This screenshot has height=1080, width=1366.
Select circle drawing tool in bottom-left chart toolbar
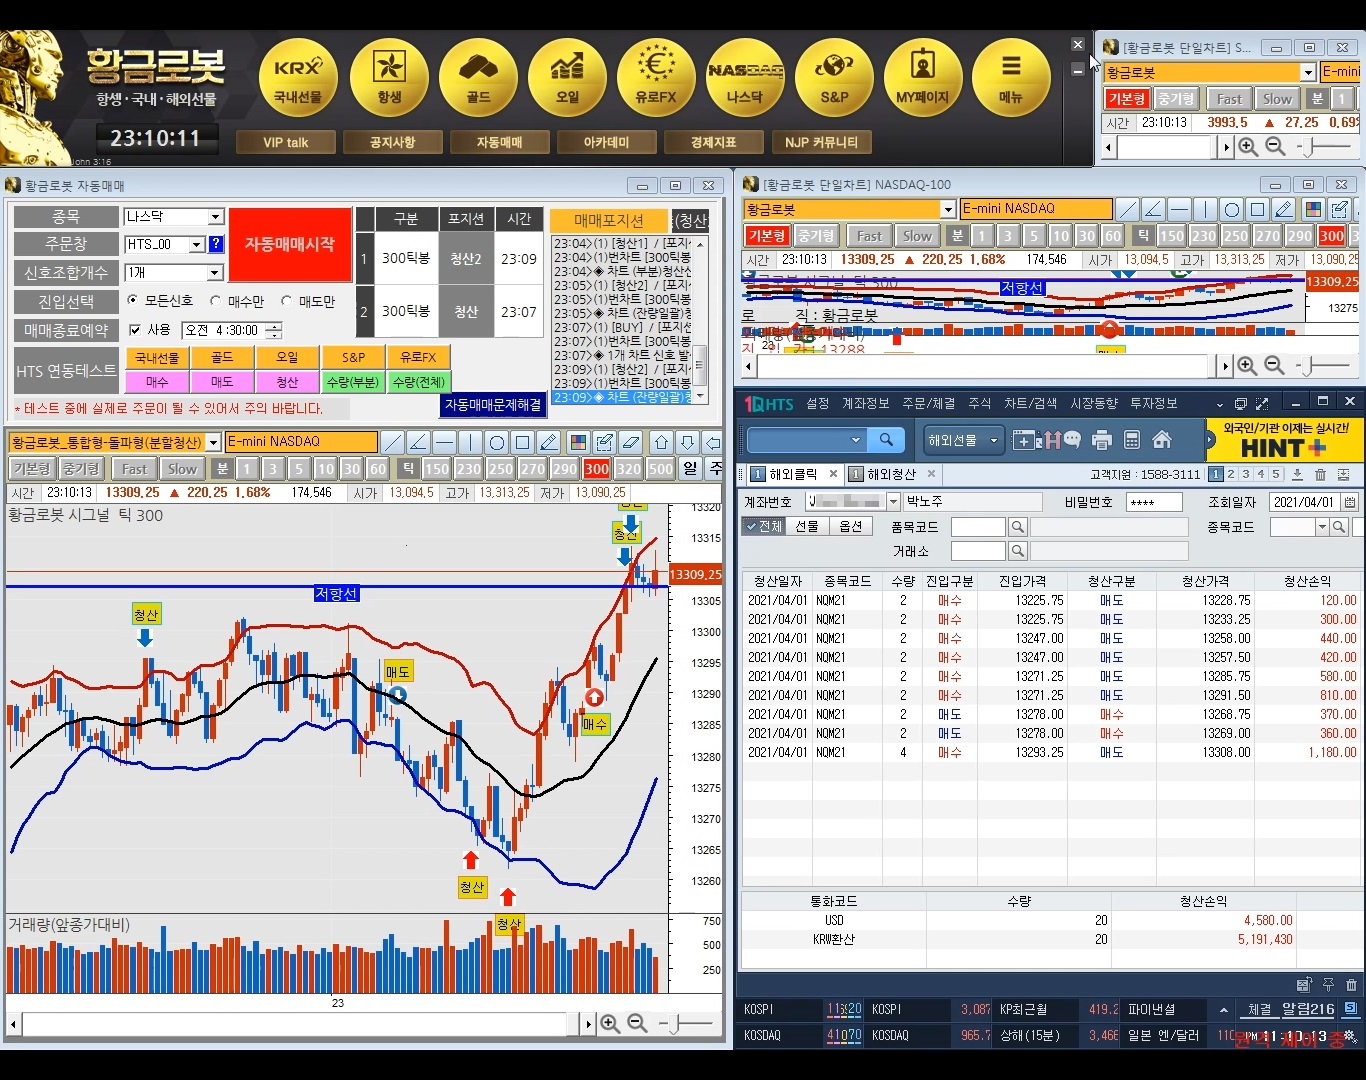(497, 442)
